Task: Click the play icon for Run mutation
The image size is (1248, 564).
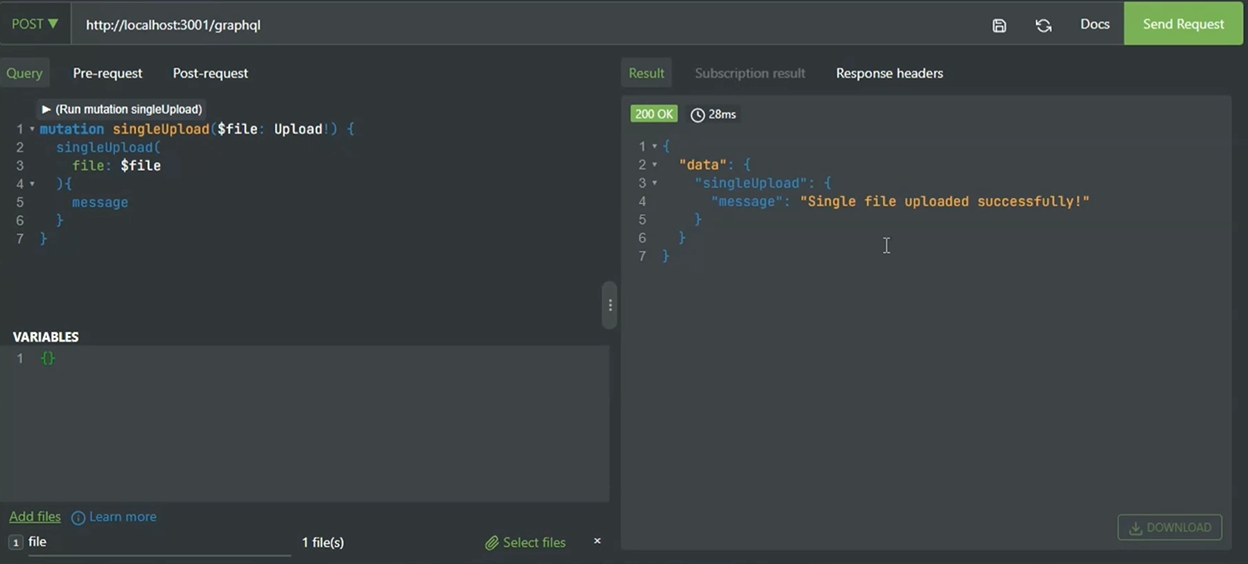Action: point(46,109)
